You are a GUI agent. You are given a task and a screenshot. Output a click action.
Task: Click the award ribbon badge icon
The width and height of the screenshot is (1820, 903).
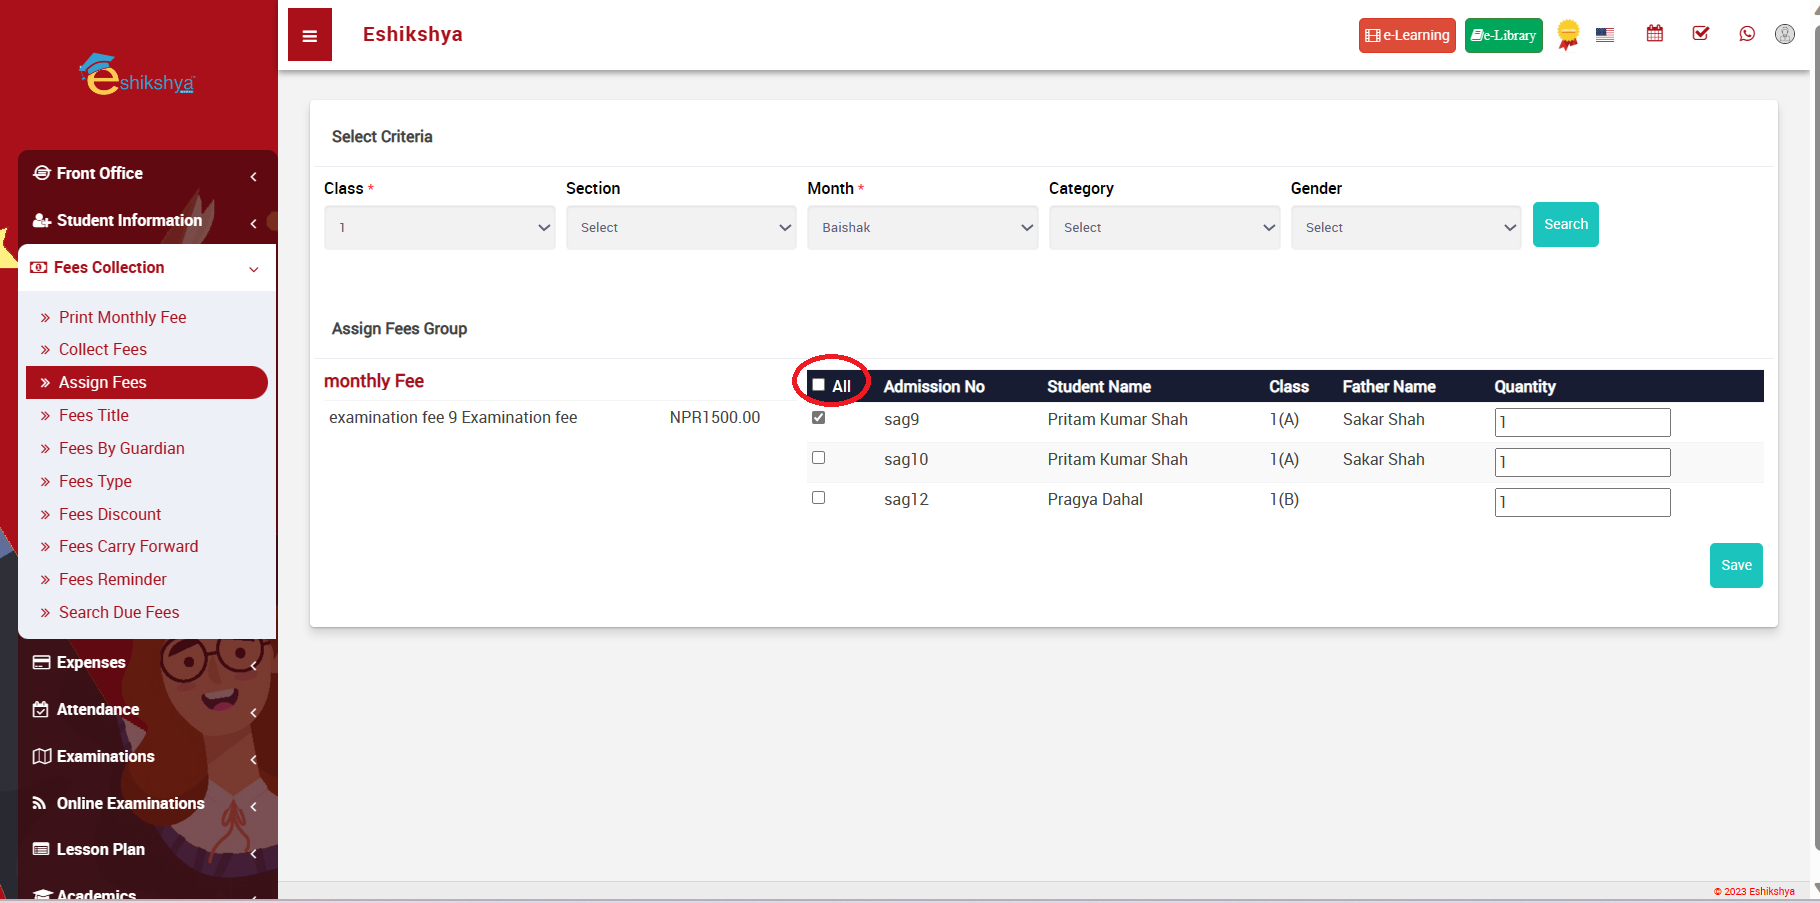pos(1568,35)
